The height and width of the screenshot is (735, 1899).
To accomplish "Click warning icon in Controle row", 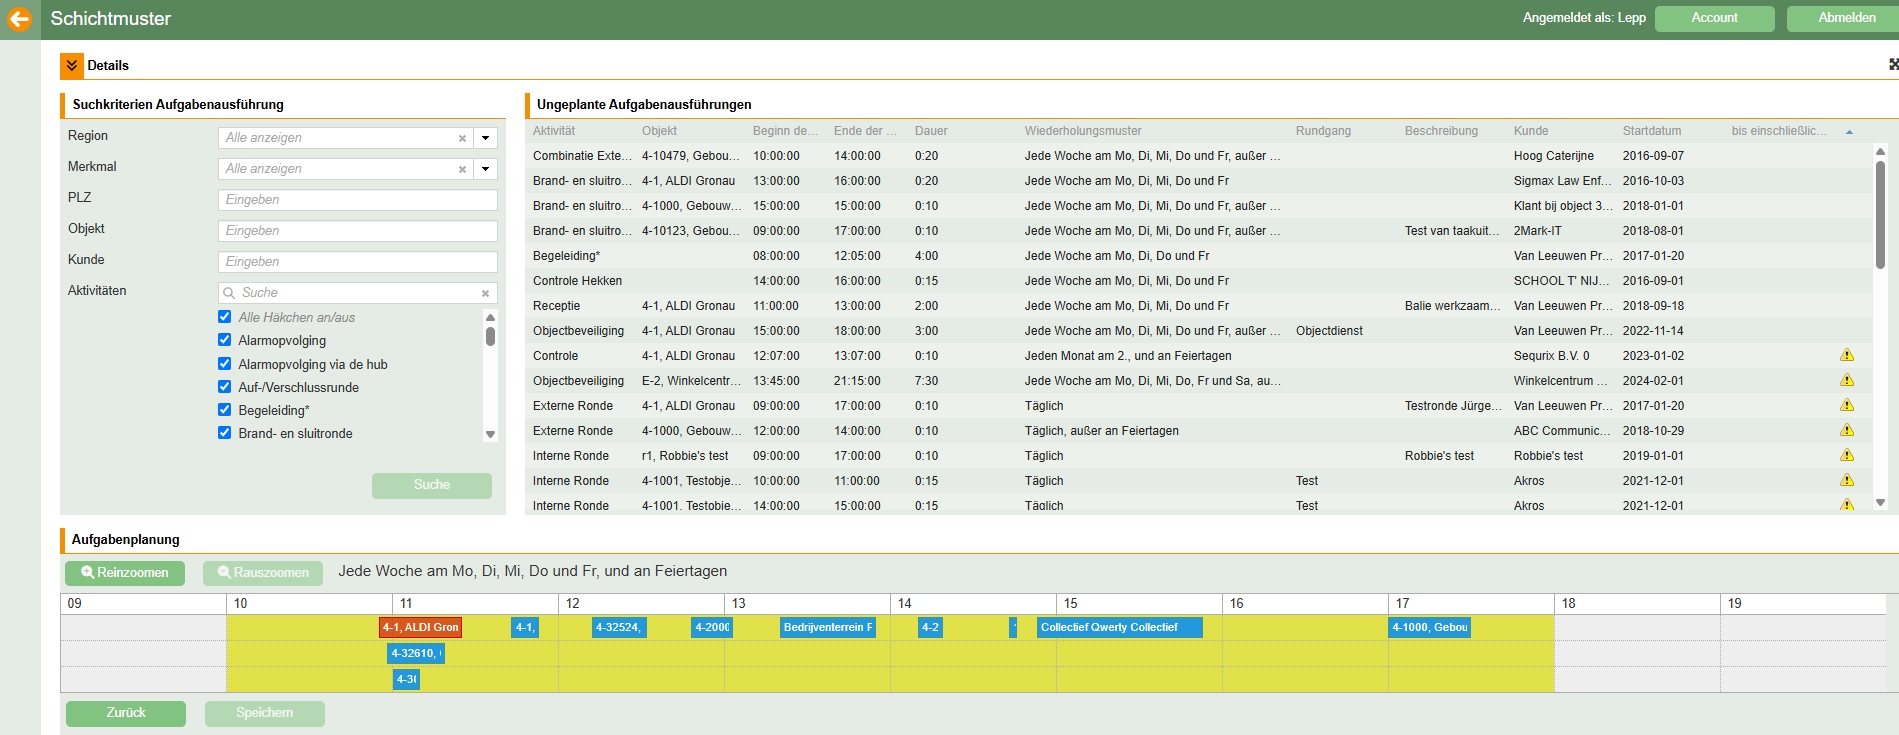I will tap(1846, 356).
